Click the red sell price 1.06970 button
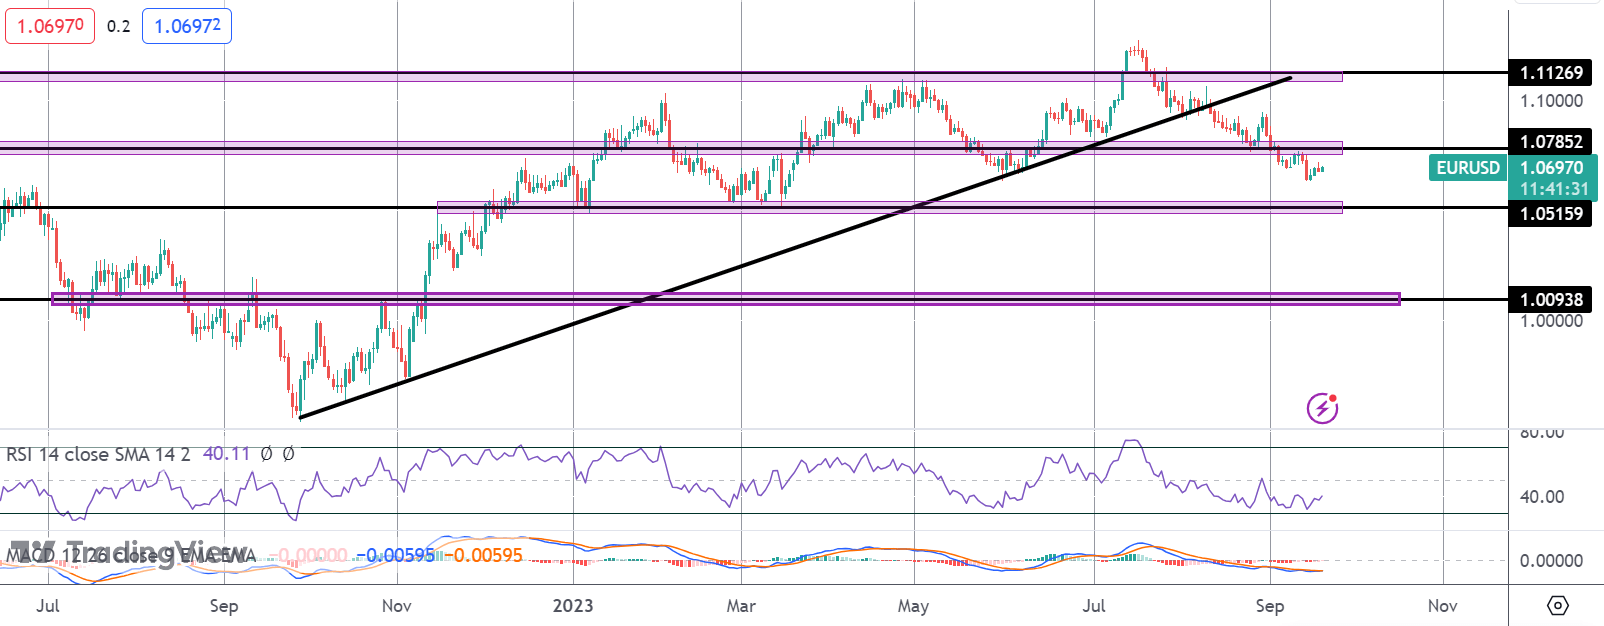The height and width of the screenshot is (626, 1604). click(50, 26)
